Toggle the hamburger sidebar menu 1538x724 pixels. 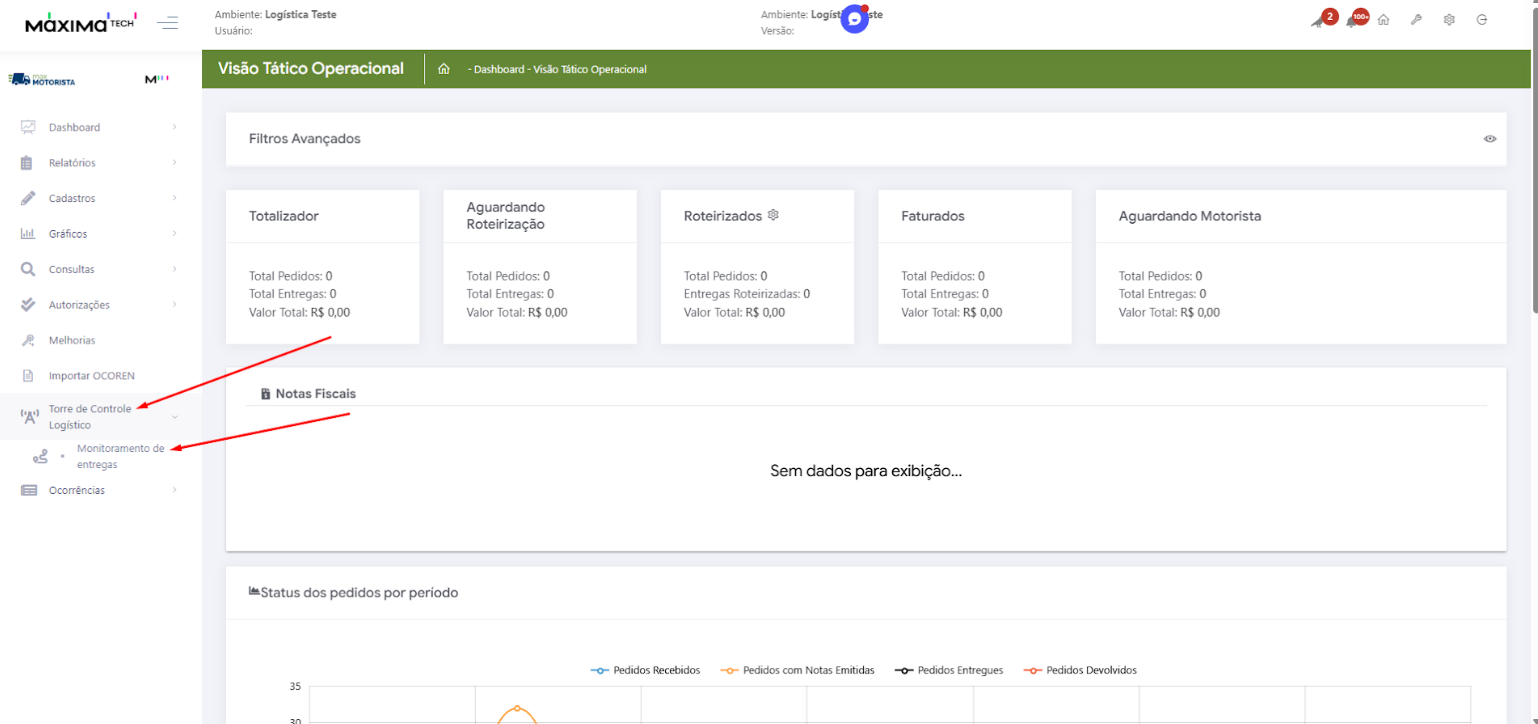(168, 22)
